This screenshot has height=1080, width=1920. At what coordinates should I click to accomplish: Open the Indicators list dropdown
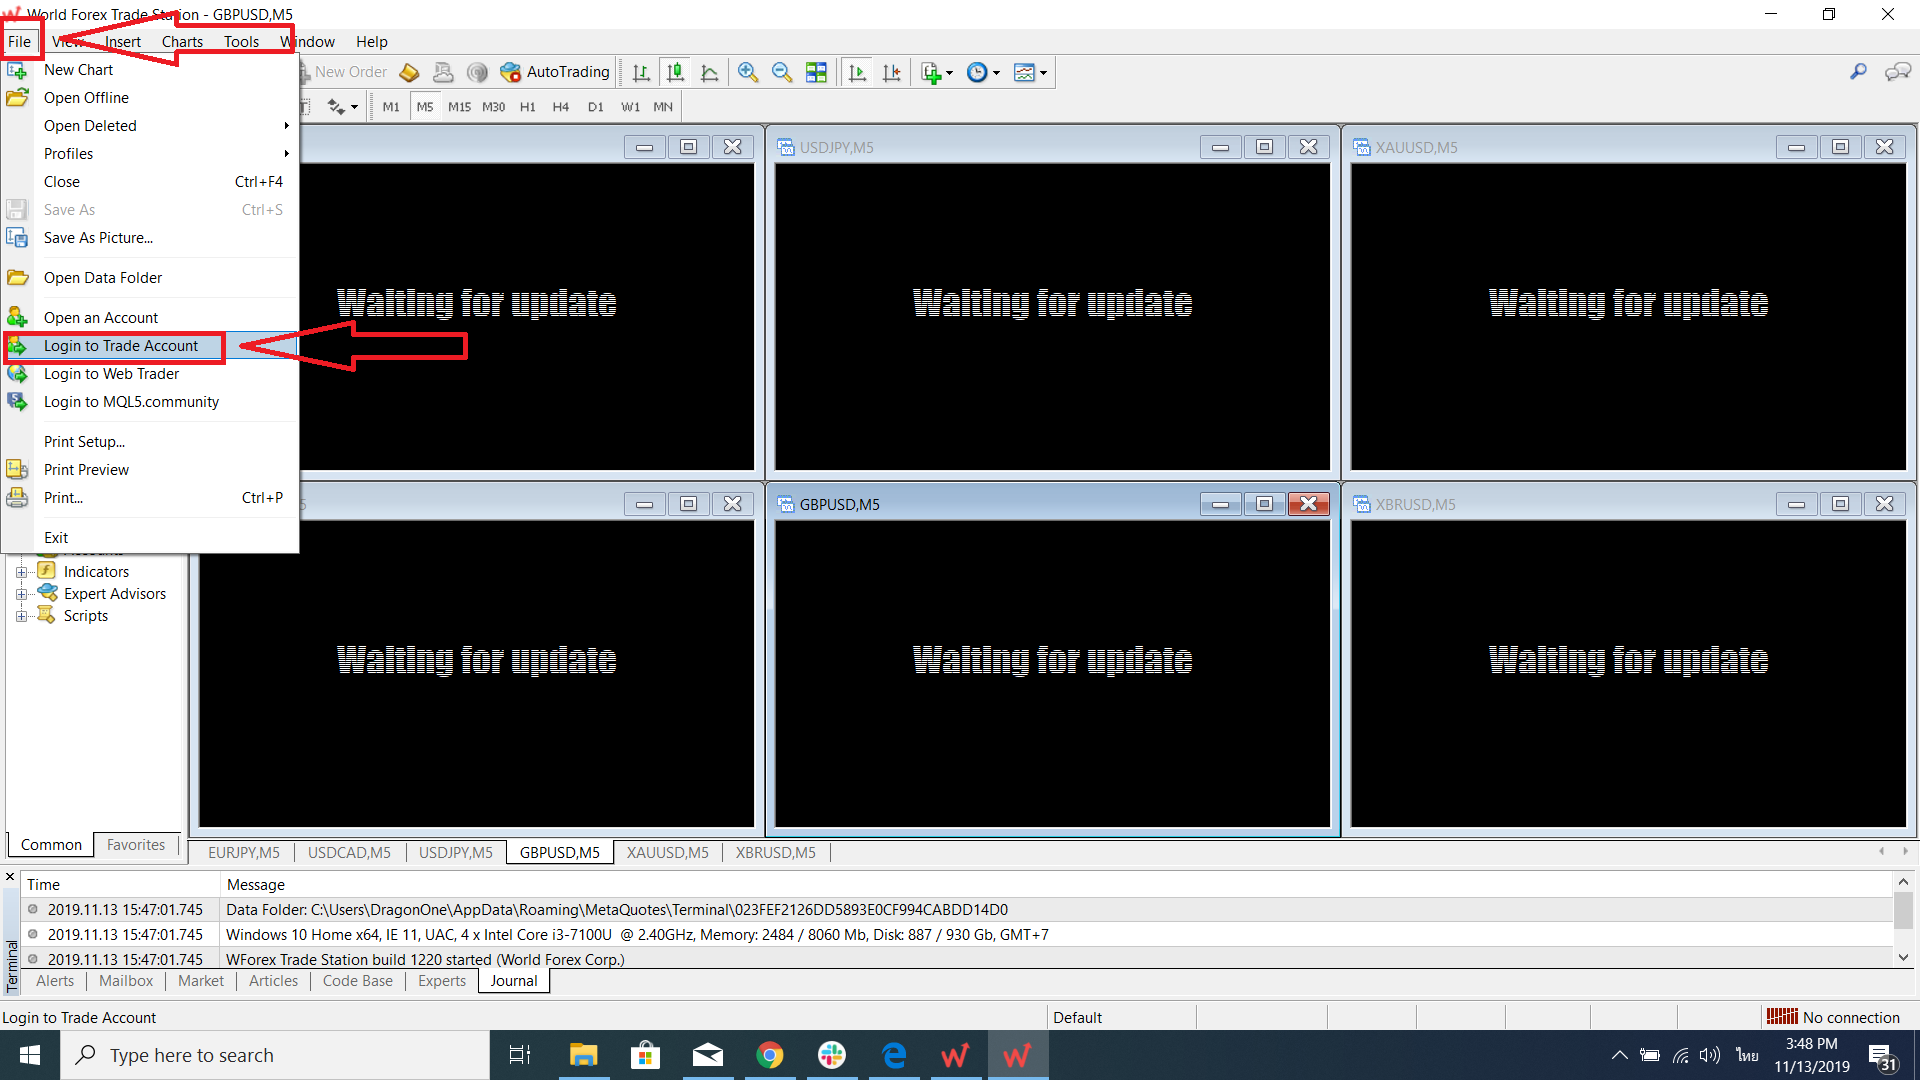(x=937, y=72)
